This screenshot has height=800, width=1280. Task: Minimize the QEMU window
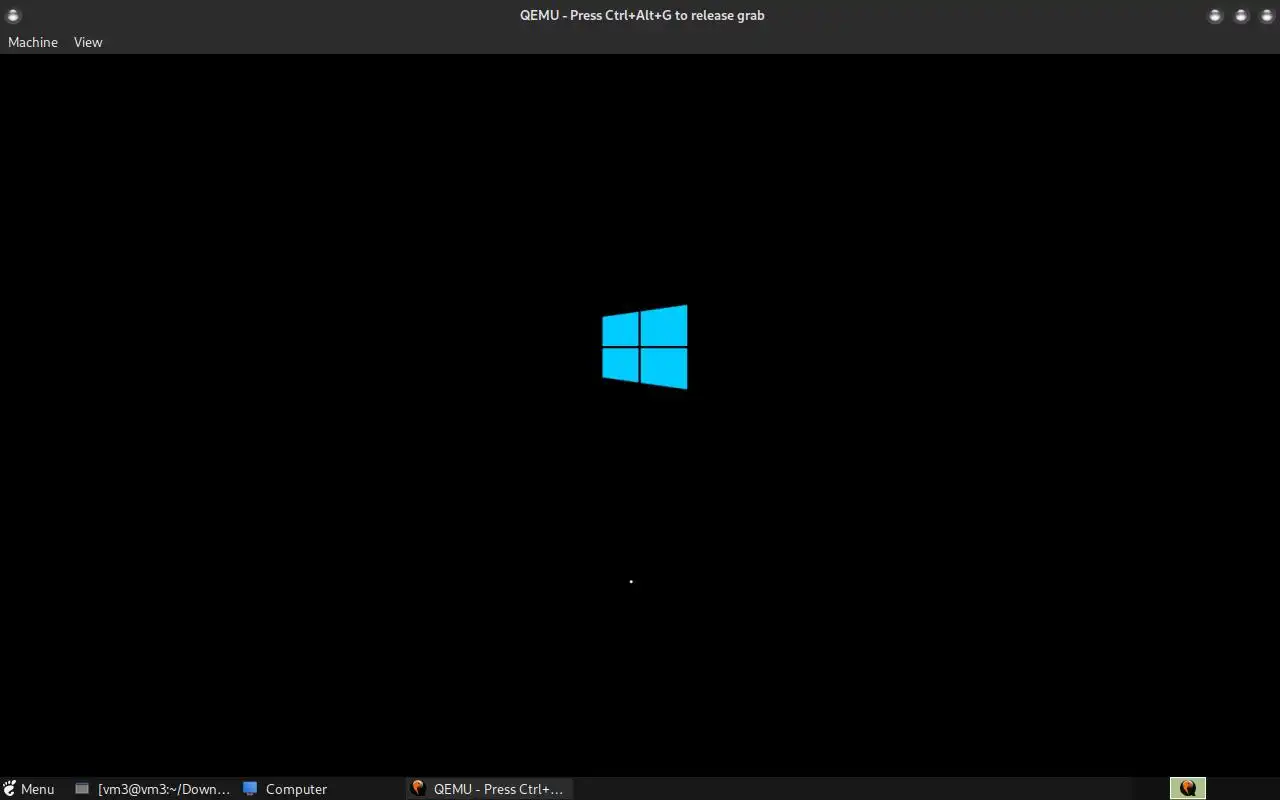[1215, 15]
